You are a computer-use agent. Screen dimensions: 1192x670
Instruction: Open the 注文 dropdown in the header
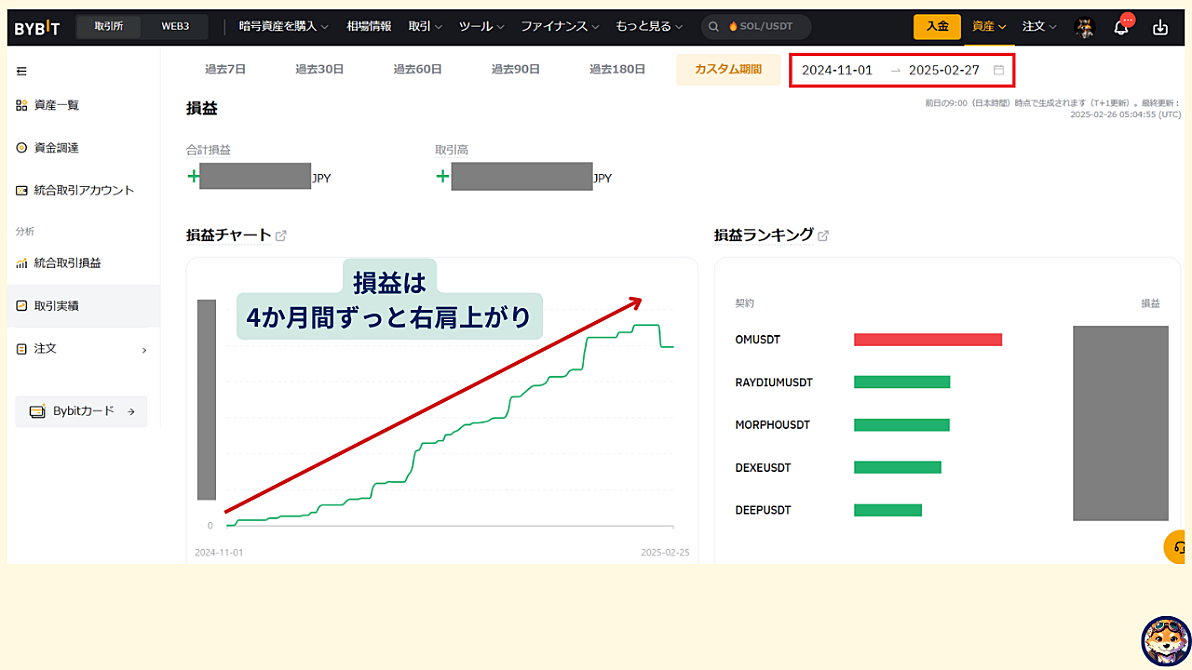1039,27
